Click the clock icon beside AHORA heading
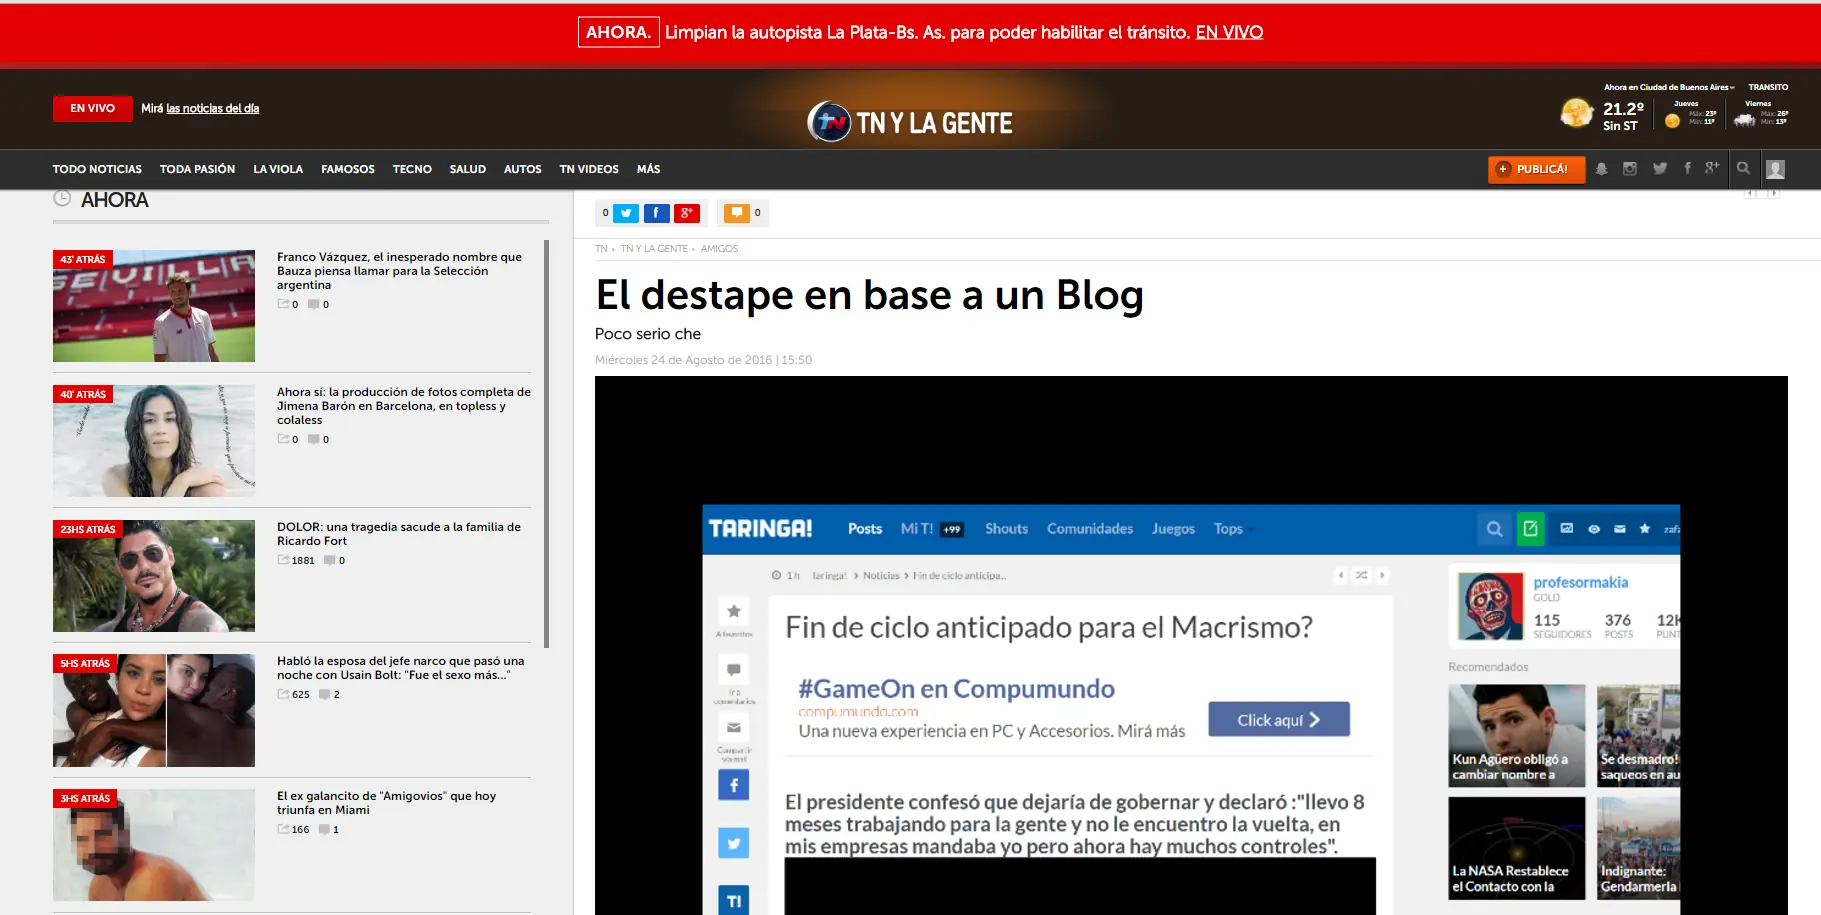This screenshot has width=1821, height=915. click(x=62, y=199)
